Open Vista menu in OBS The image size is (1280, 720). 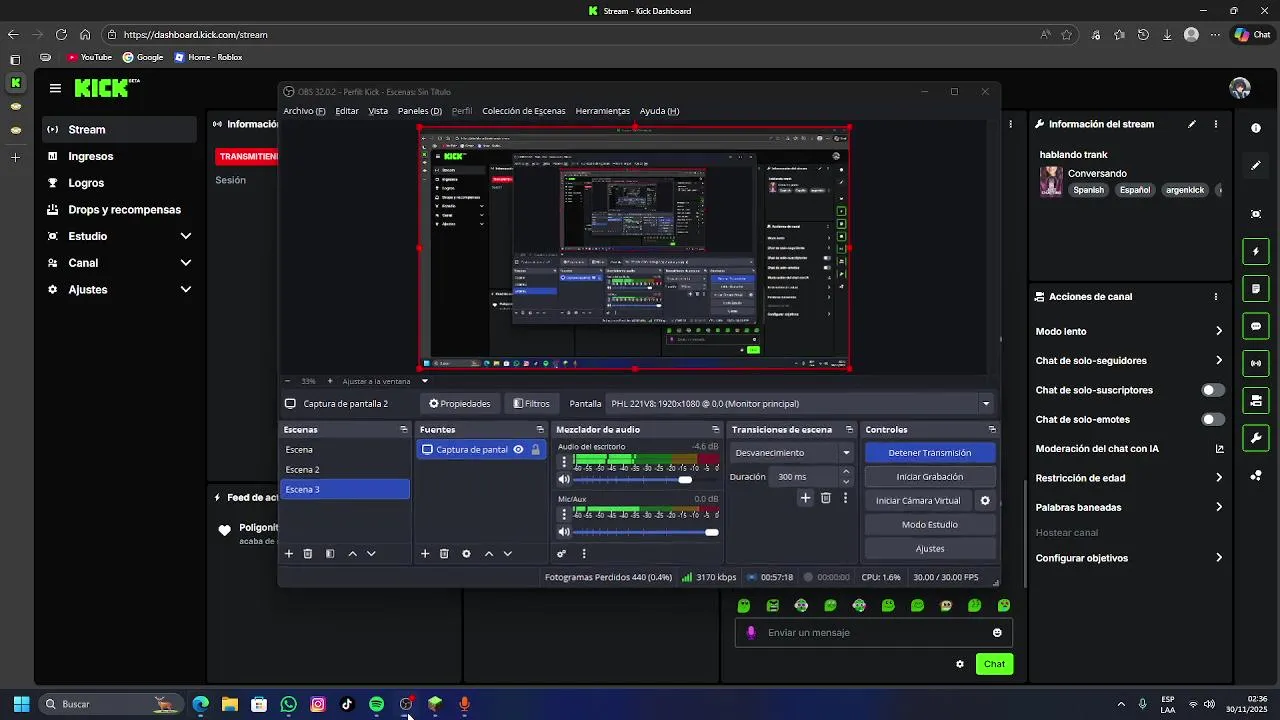(x=378, y=111)
